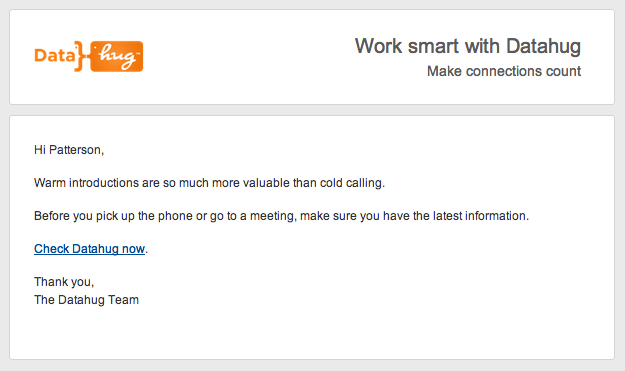Click the word 'Datahug' in the header title
This screenshot has width=625, height=371.
tap(543, 47)
